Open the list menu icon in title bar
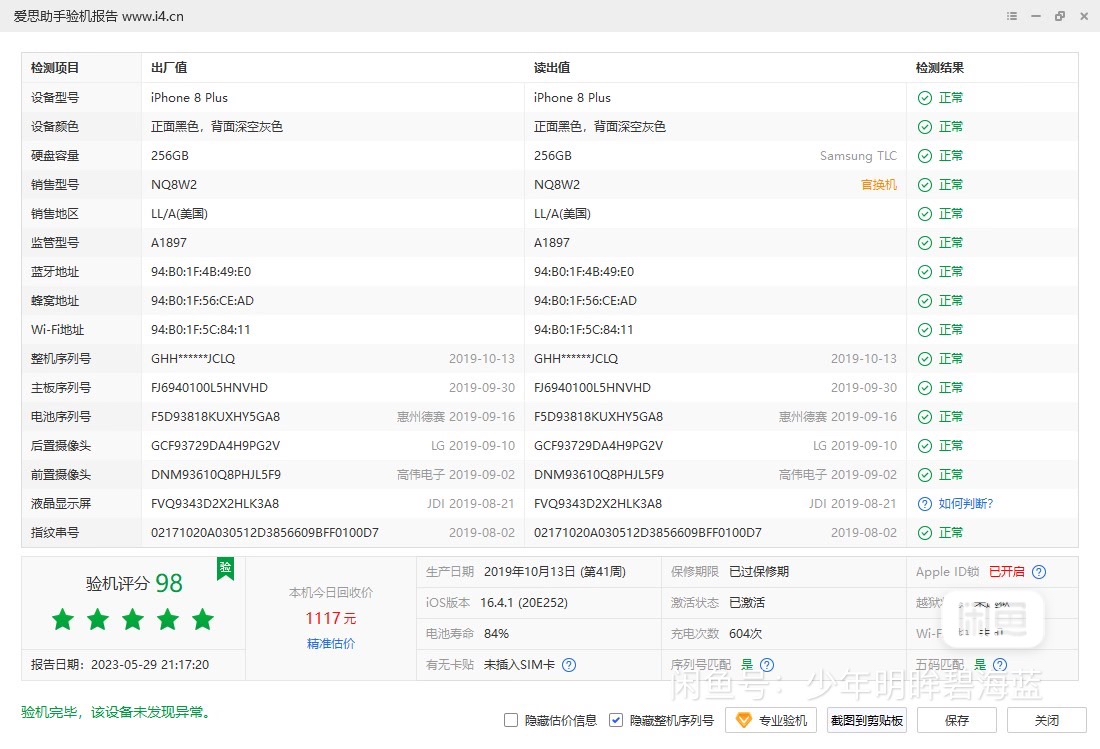The width and height of the screenshot is (1100, 749). (1011, 16)
